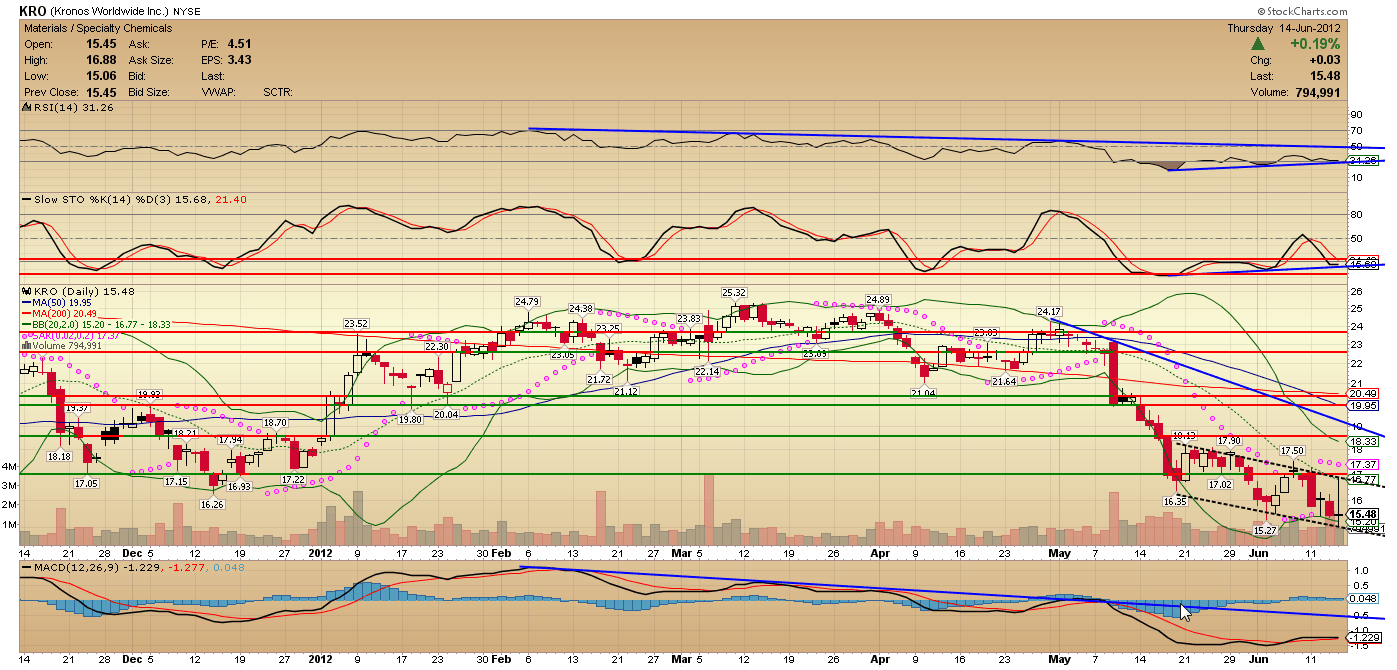Screen dimensions: 1397x670
Task: Click the Materials / Specialty Chemicals sector text
Action: pos(99,29)
